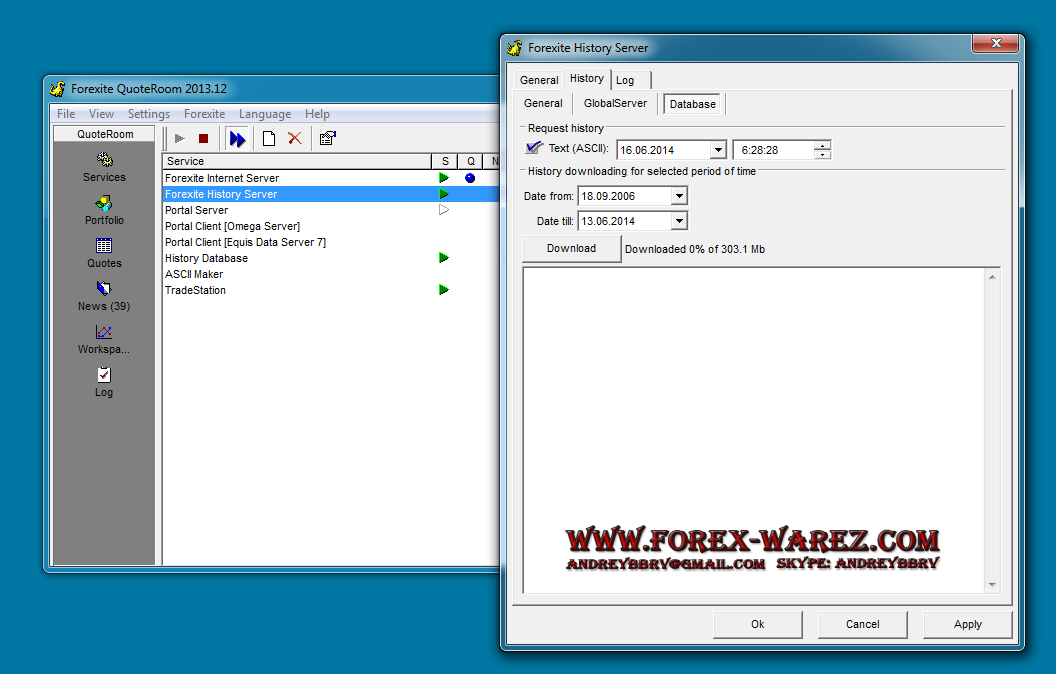The image size is (1056, 674).
Task: Click the Apply button
Action: 967,624
